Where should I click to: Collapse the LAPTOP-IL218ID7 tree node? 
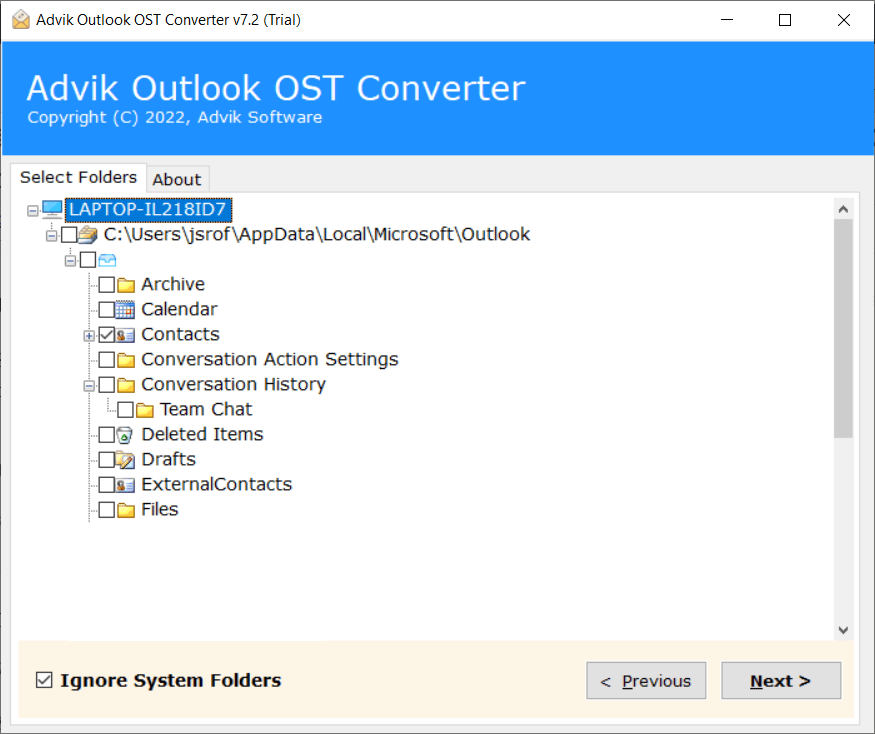click(33, 210)
